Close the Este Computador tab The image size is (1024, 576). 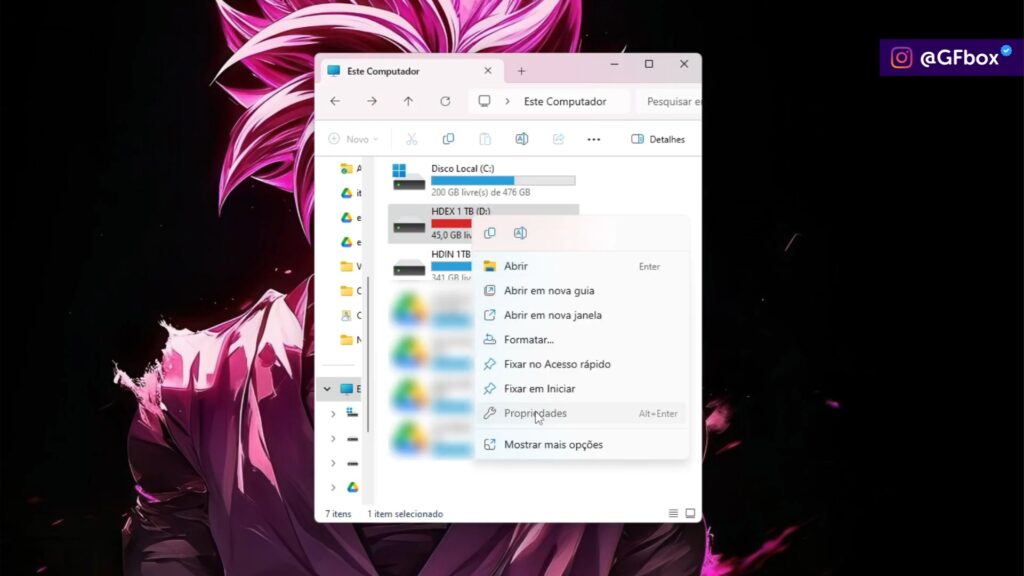(488, 71)
